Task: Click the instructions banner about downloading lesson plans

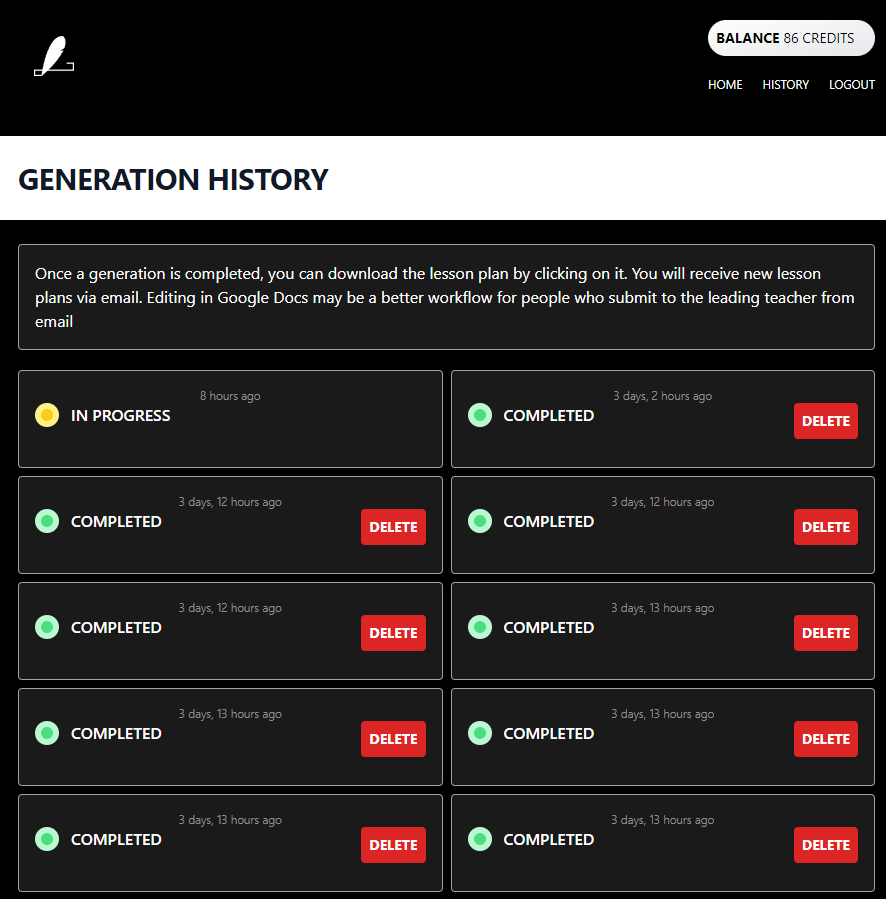Action: click(443, 297)
